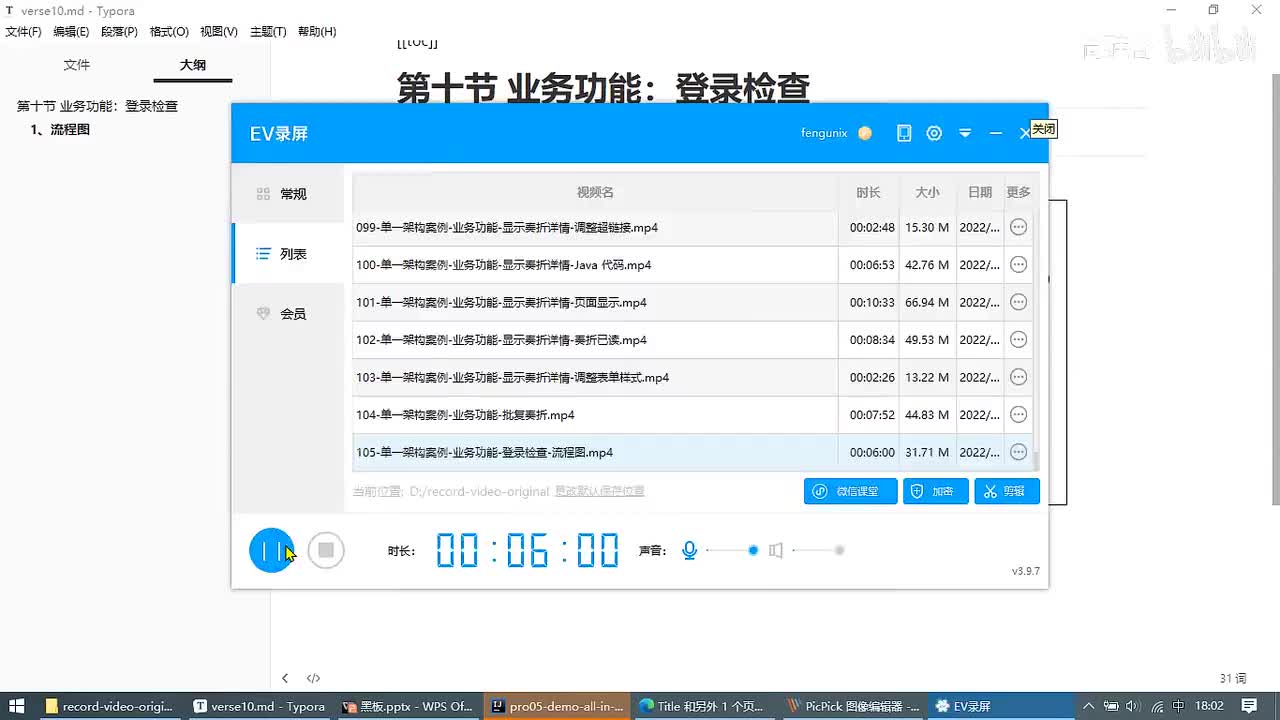Click the 剪辑 button
Viewport: 1280px width, 720px height.
[1007, 491]
